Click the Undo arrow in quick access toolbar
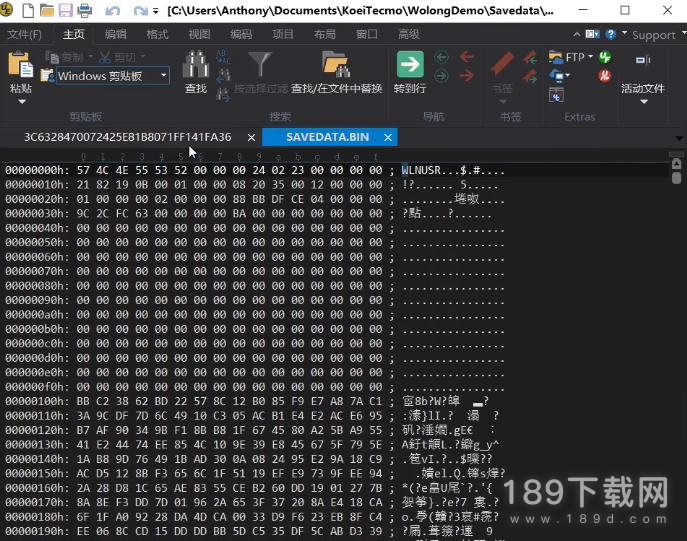The height and width of the screenshot is (541, 687). 113,11
